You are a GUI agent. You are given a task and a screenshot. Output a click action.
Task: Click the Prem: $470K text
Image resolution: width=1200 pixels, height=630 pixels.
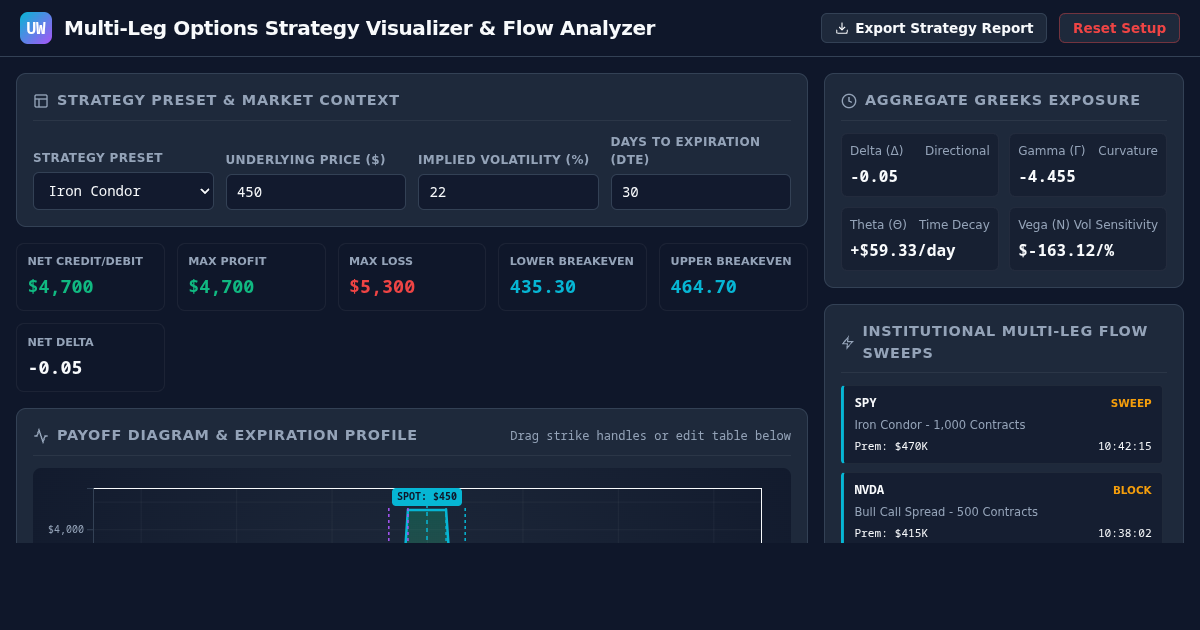tap(891, 447)
